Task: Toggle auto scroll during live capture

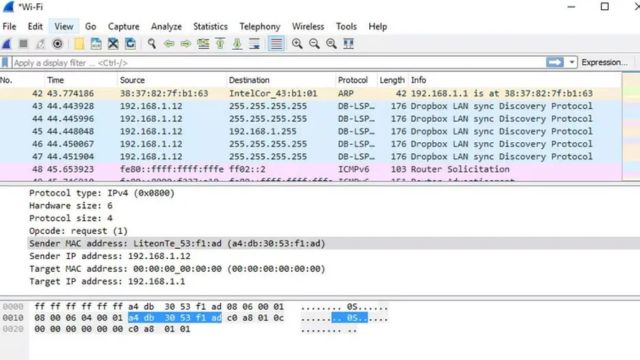Action: [x=254, y=44]
